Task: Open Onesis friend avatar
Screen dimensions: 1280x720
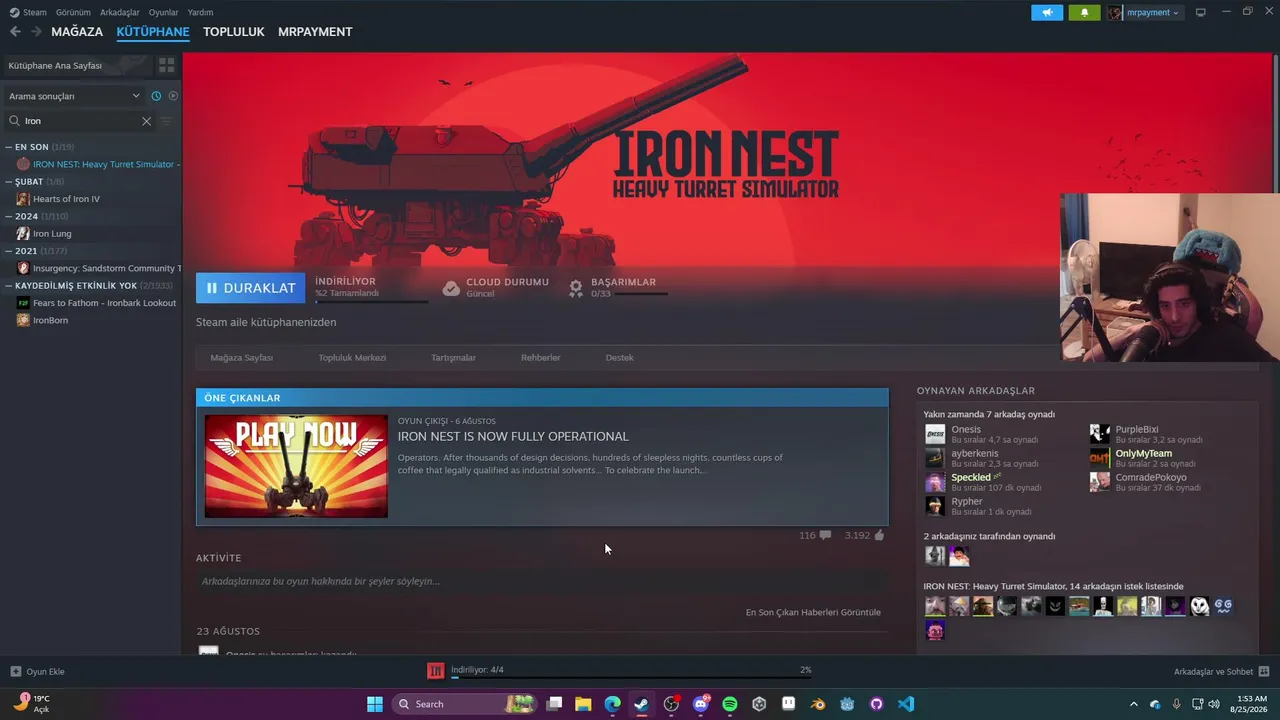Action: point(935,434)
